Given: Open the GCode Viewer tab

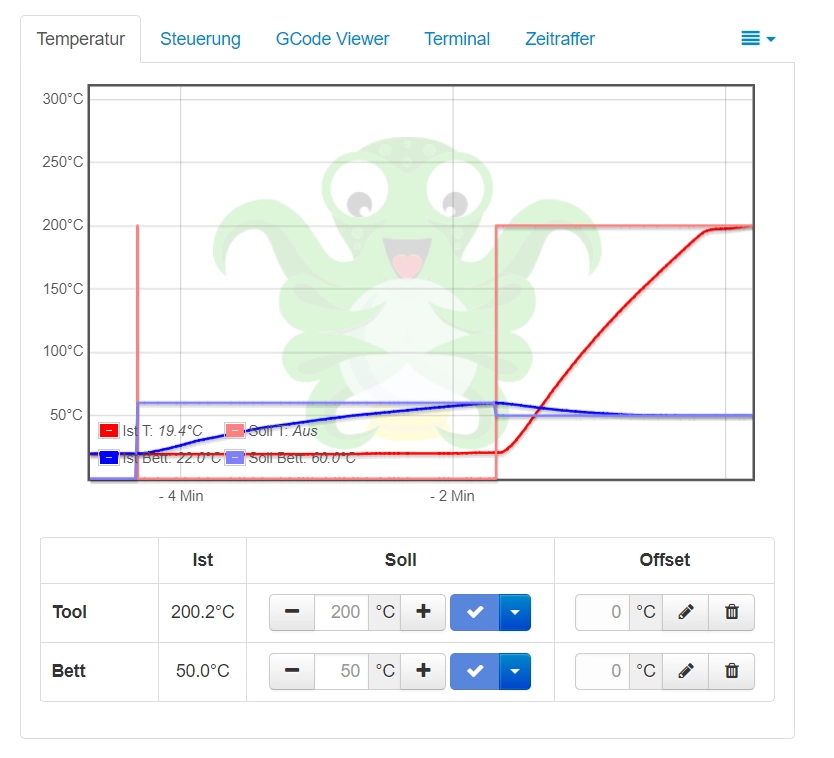Looking at the screenshot, I should click(x=332, y=39).
